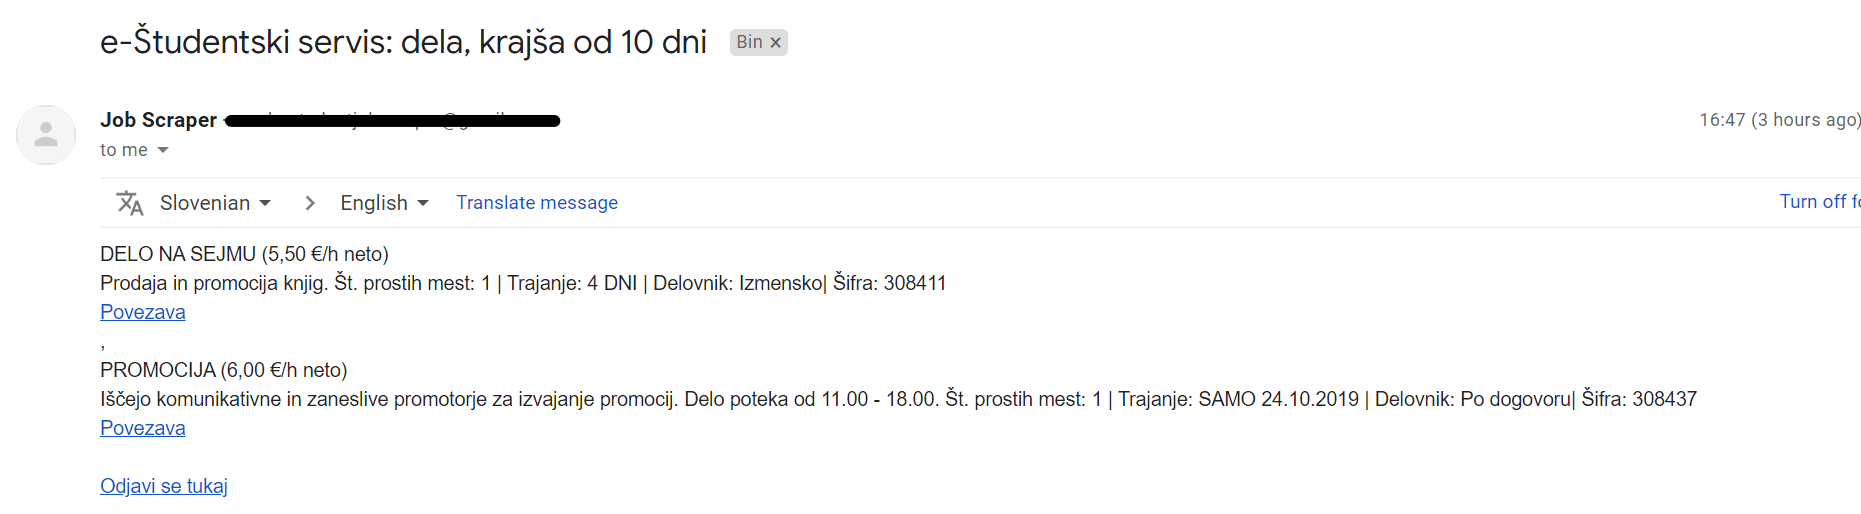The height and width of the screenshot is (514, 1861).
Task: Click the redacted sender email address
Action: pos(392,121)
